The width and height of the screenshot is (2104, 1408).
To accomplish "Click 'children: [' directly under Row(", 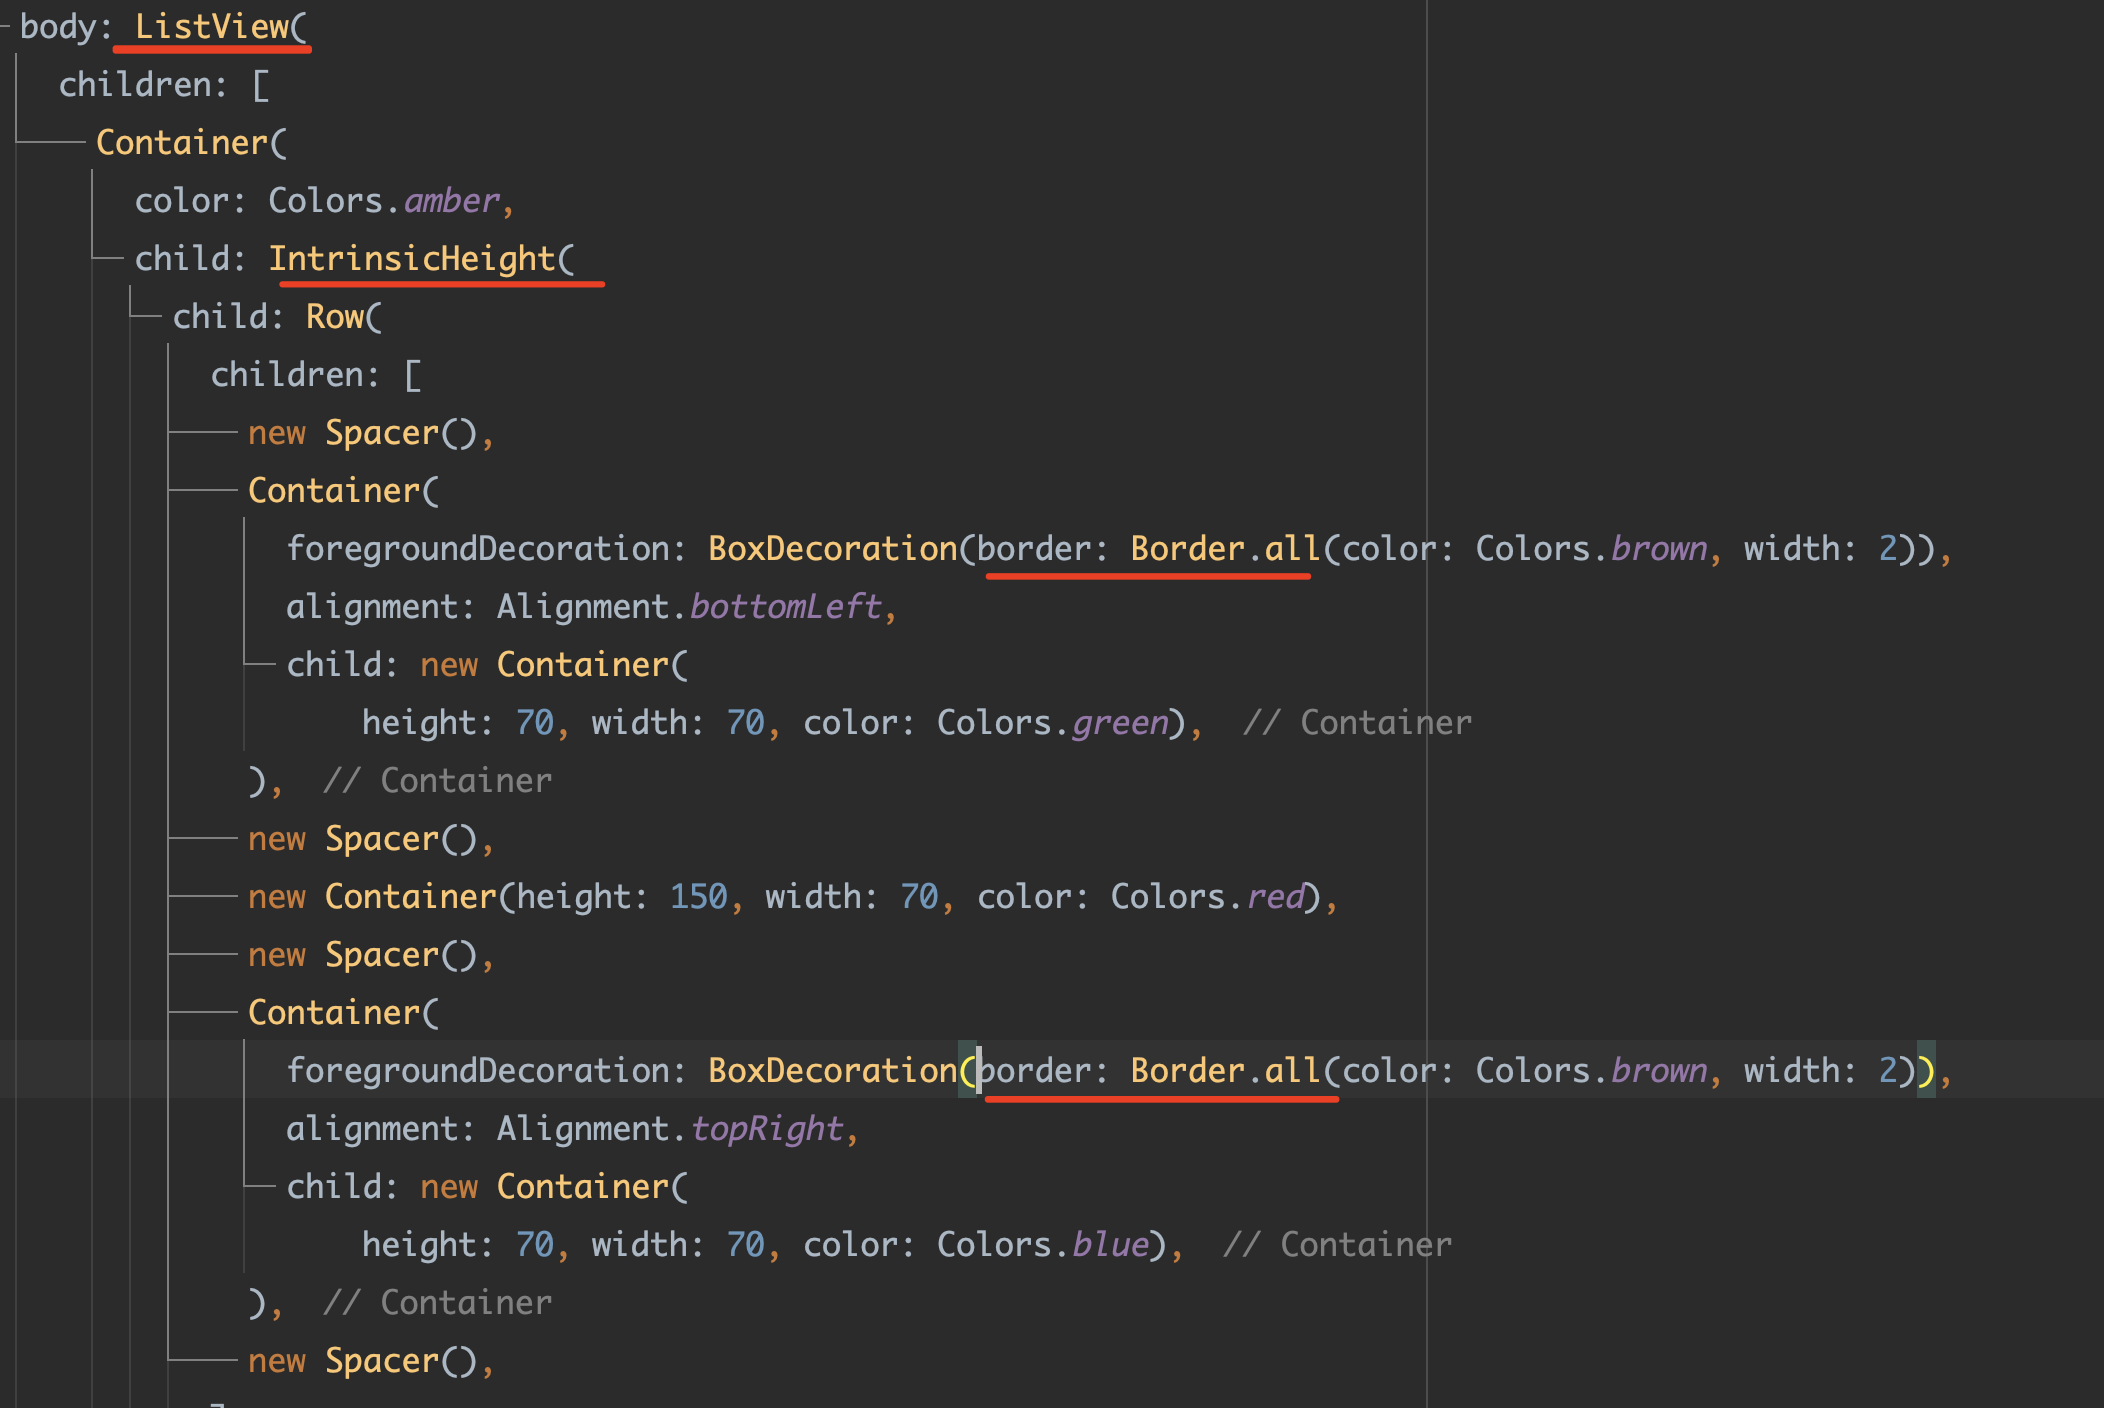I will [x=316, y=375].
